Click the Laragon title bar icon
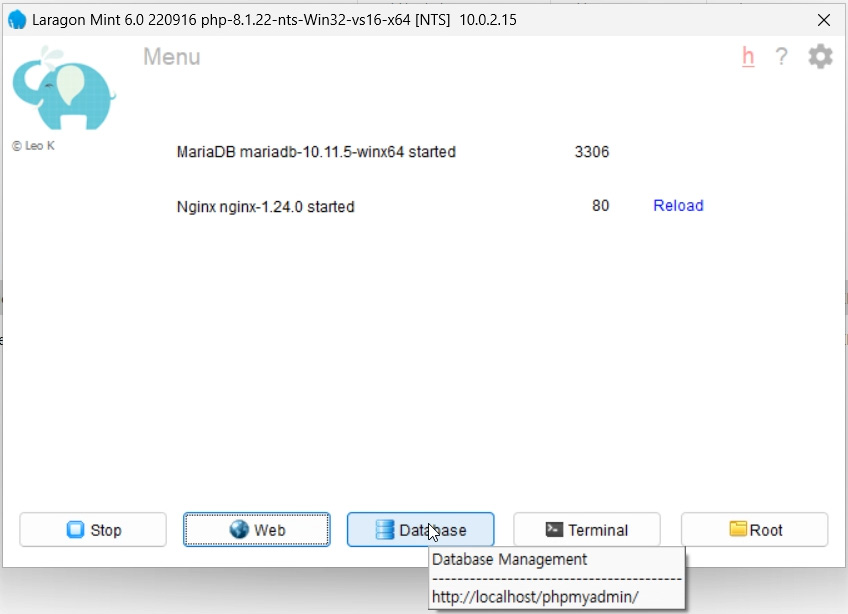 tap(17, 20)
